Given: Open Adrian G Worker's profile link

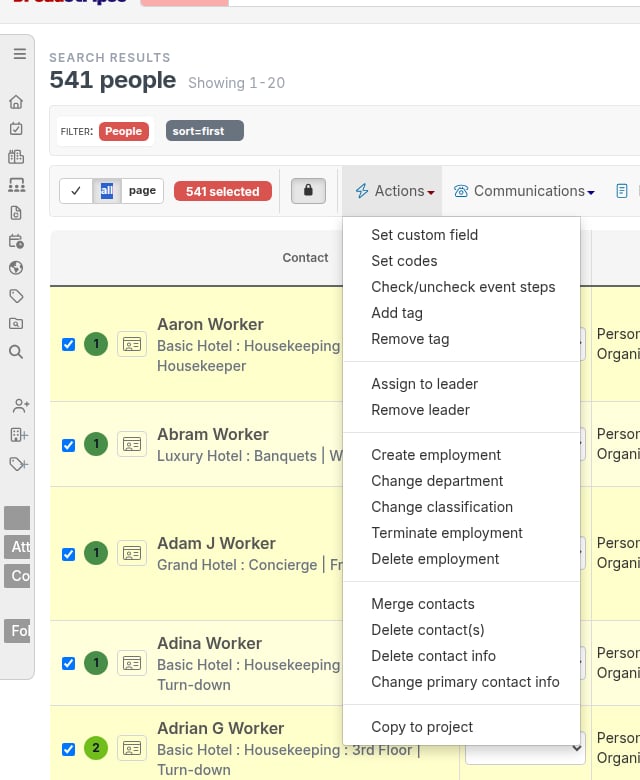Looking at the screenshot, I should [220, 728].
